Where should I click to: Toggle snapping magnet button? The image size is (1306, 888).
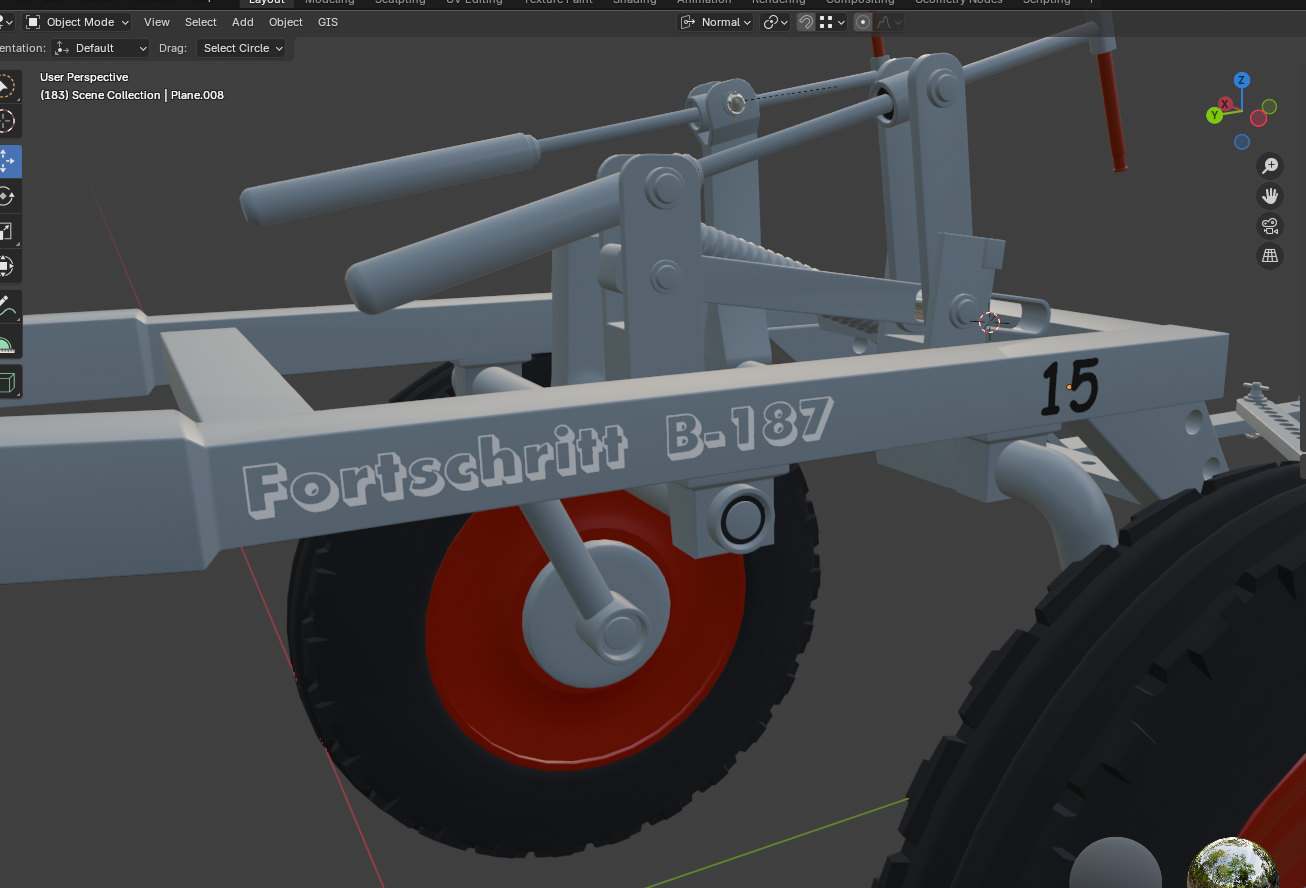pos(805,22)
